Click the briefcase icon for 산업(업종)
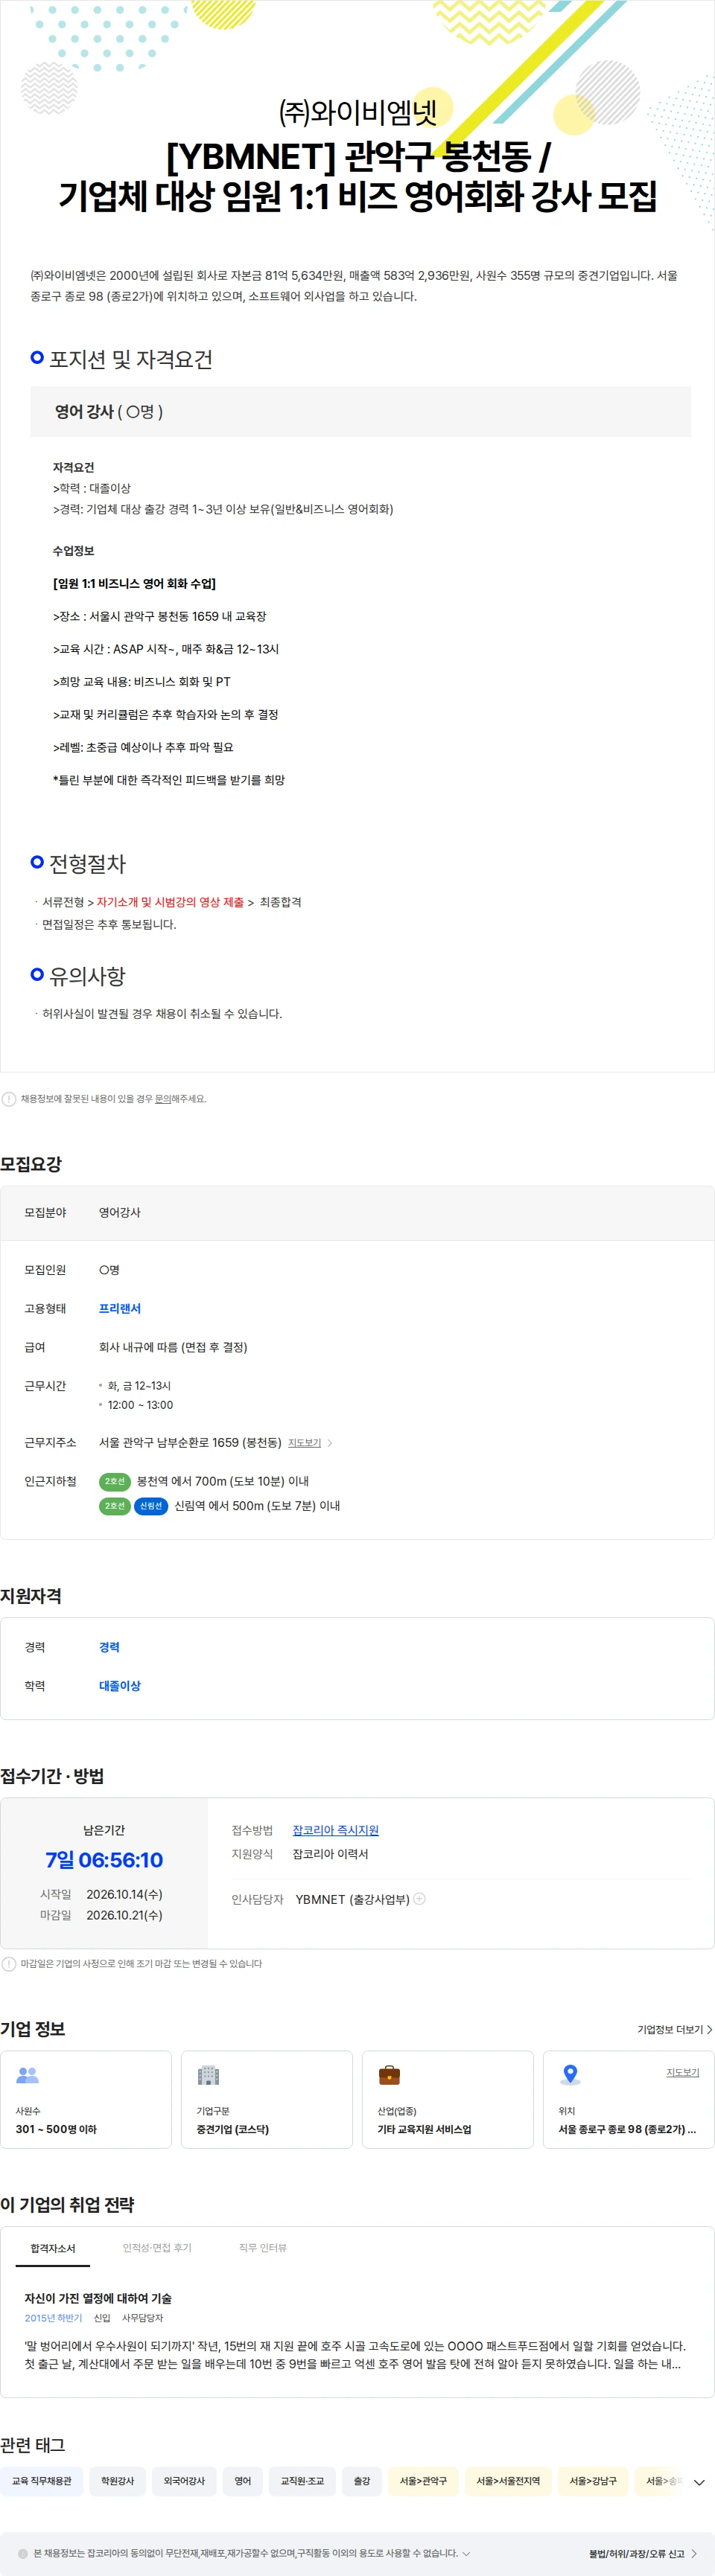Image resolution: width=715 pixels, height=2576 pixels. (x=389, y=2075)
